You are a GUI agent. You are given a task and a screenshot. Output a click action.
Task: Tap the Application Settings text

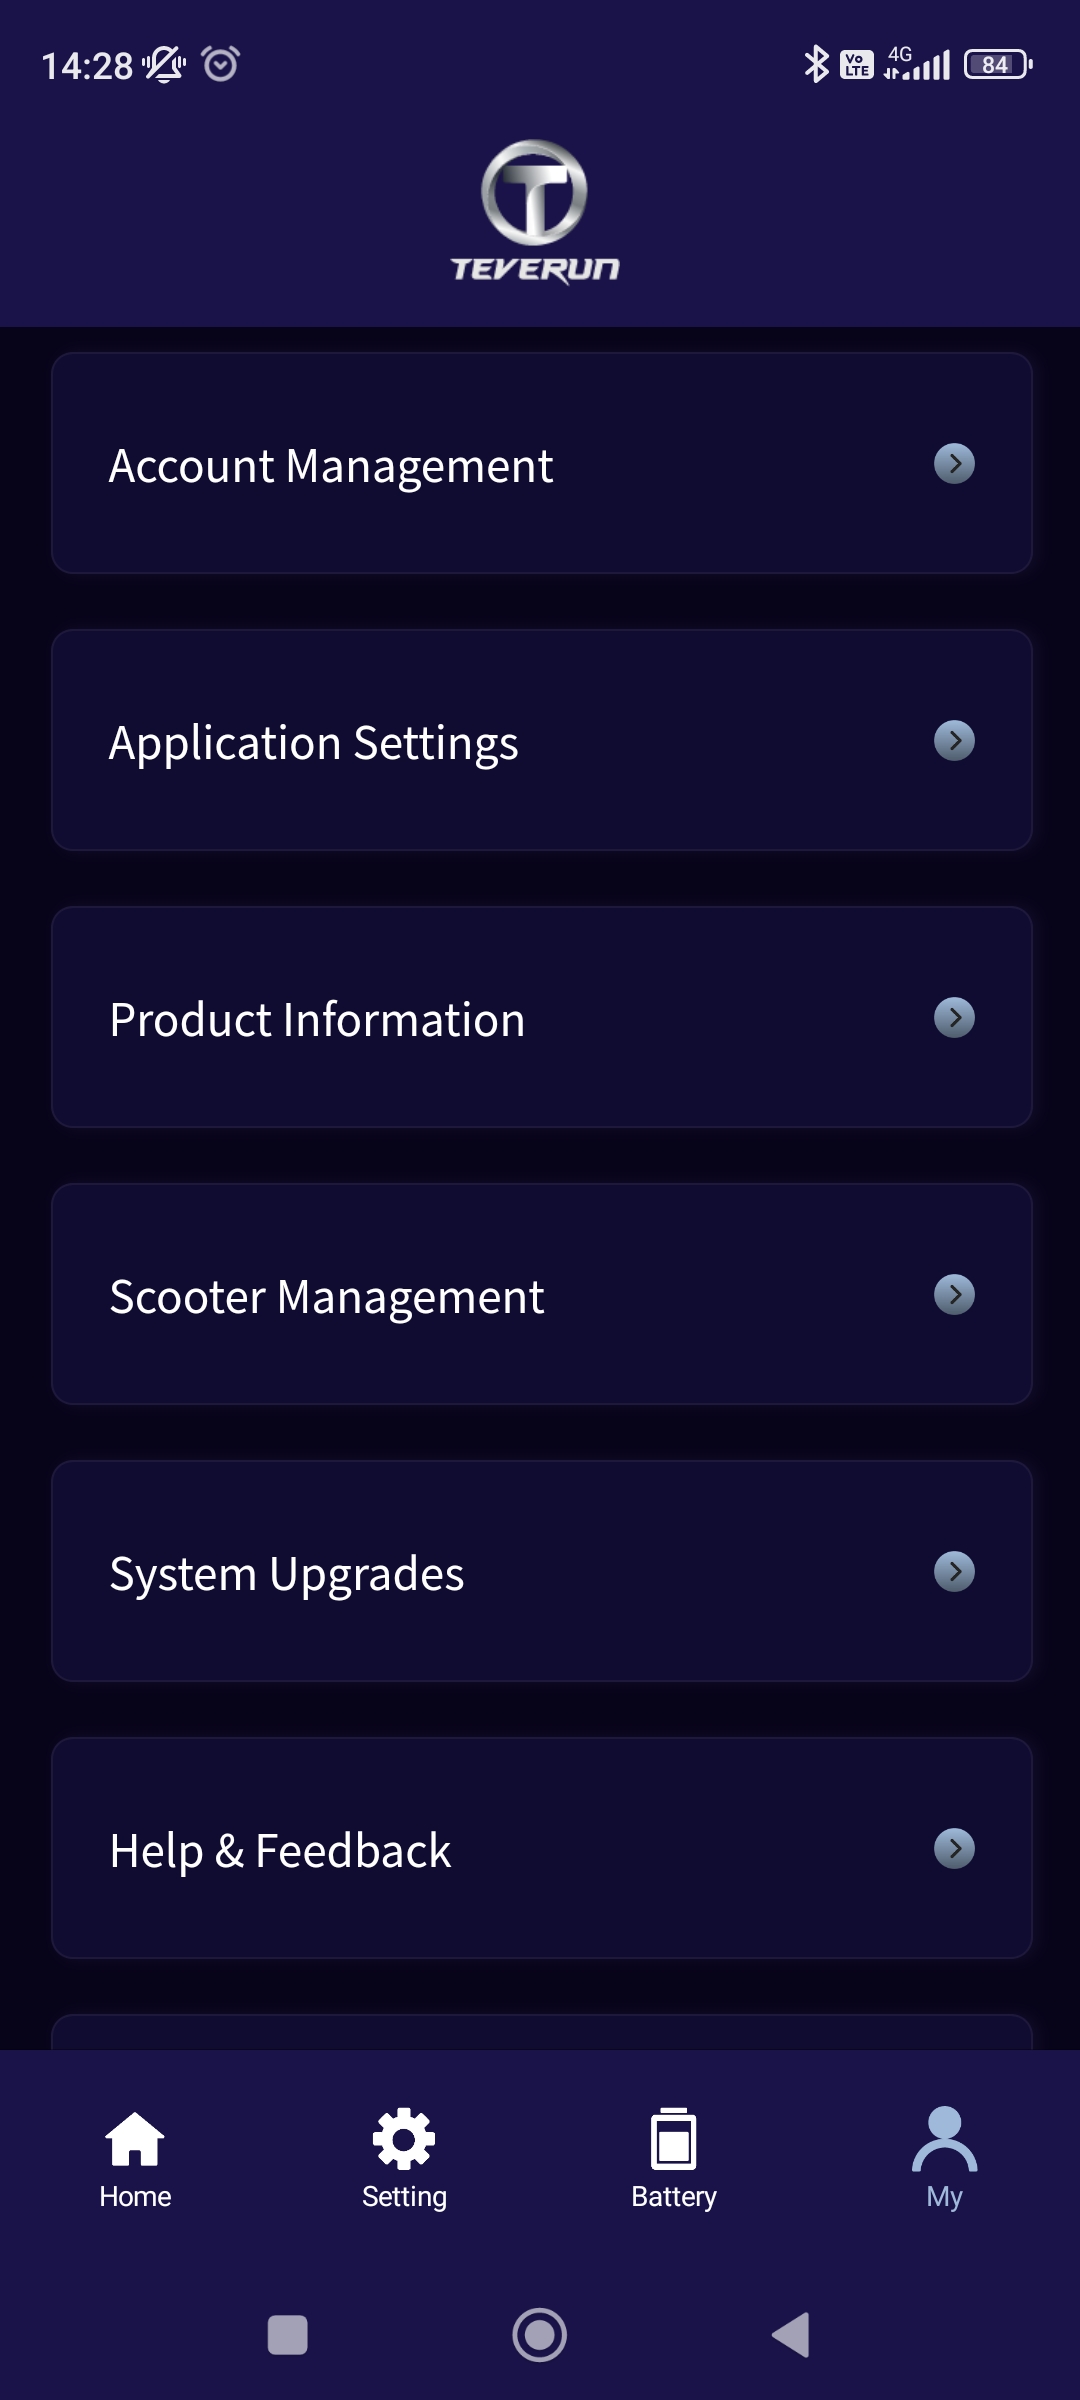pyautogui.click(x=314, y=743)
